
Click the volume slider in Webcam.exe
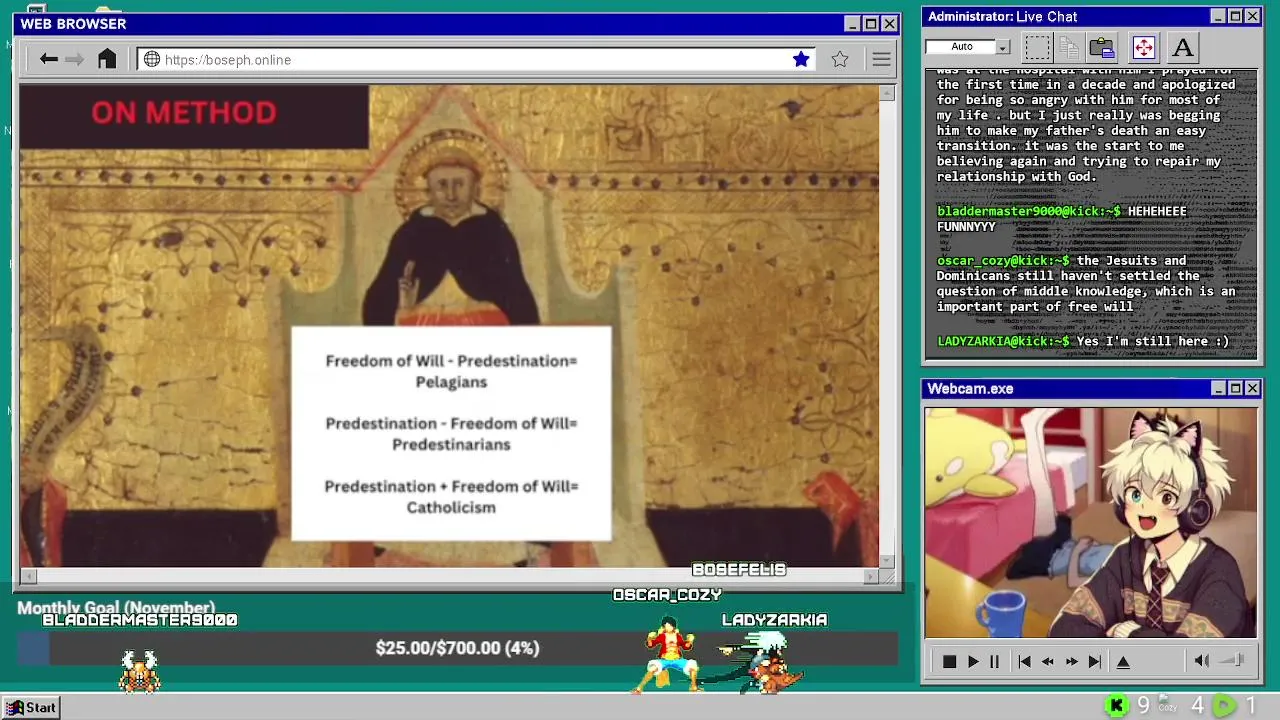1233,660
